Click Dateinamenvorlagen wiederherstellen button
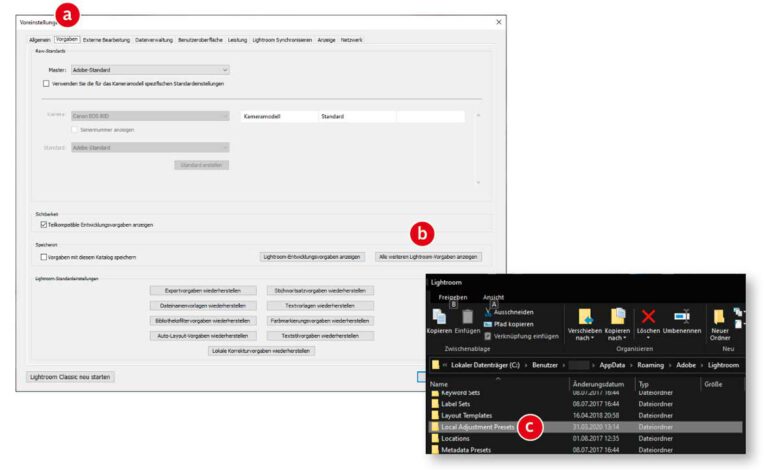 [x=203, y=306]
